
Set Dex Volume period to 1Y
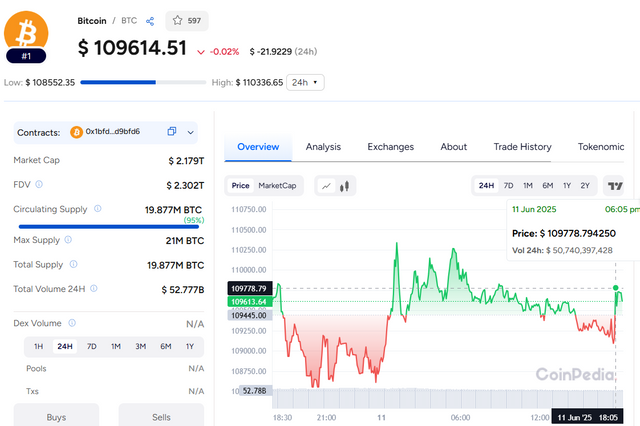click(x=190, y=346)
